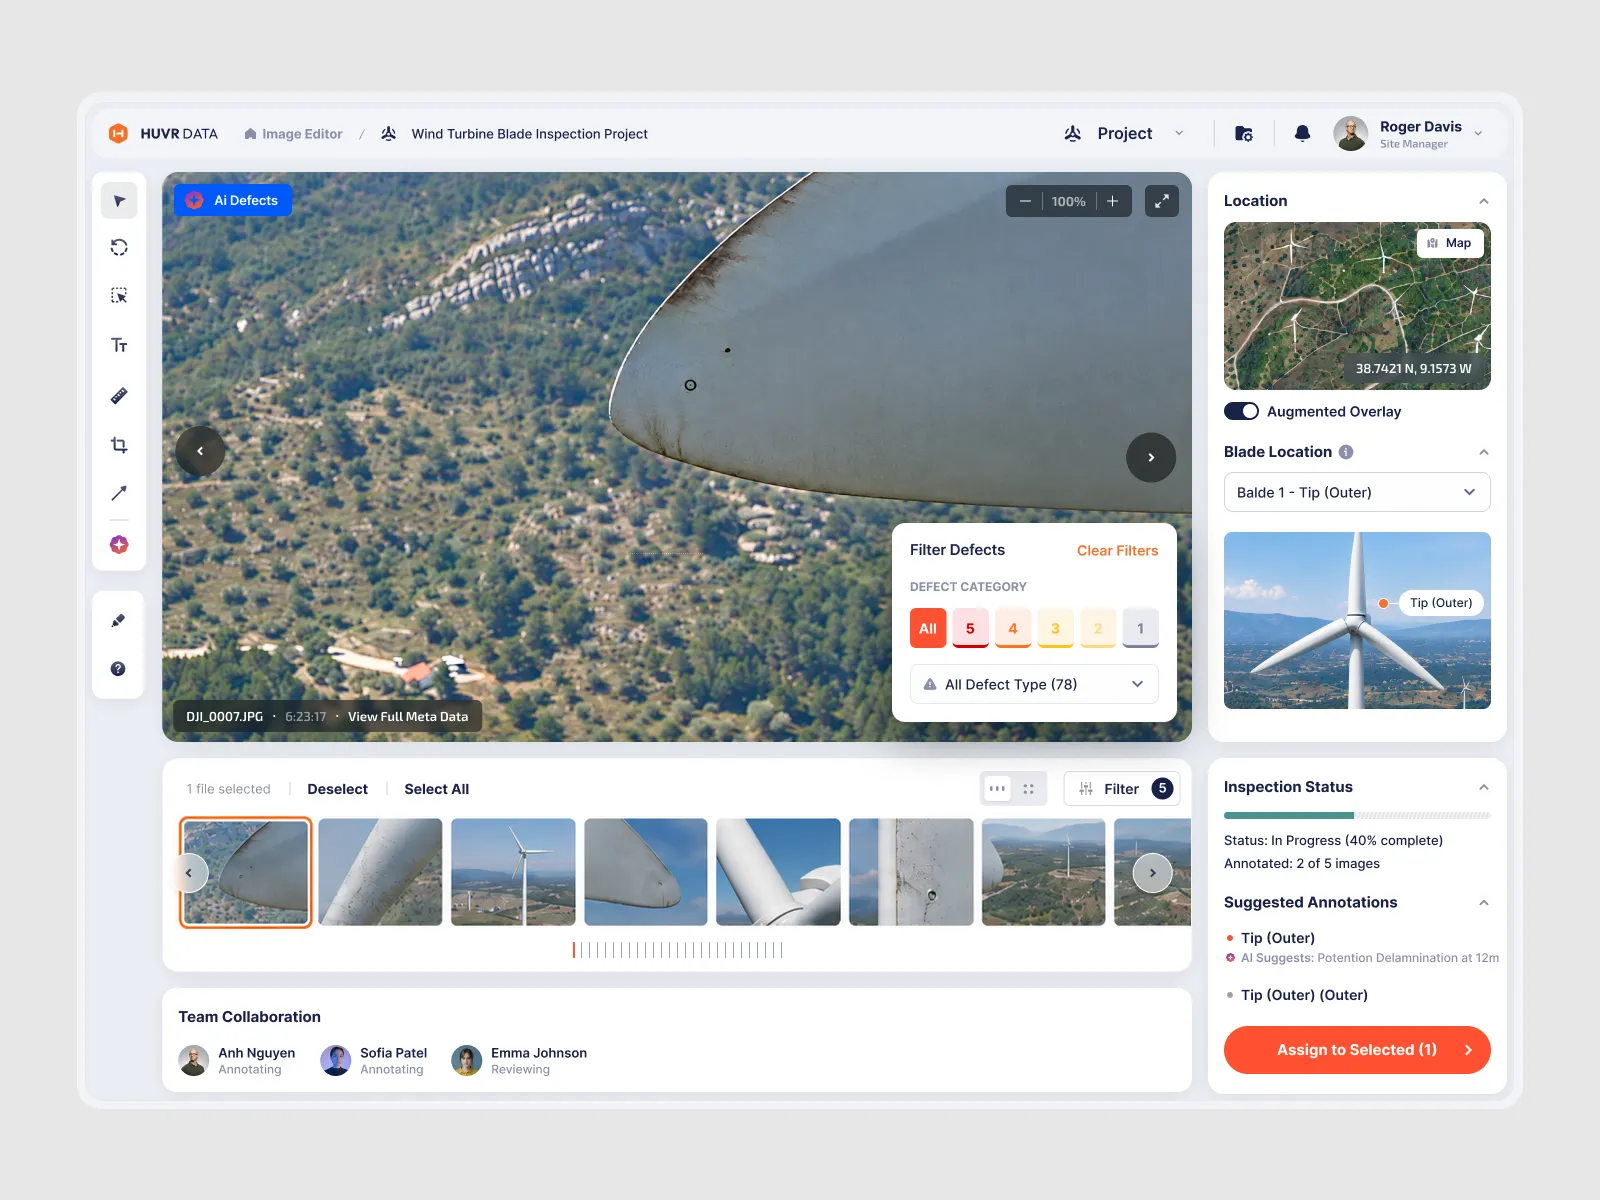Collapse the Suggested Annotations section
Screen dimensions: 1600x1200
[x=1484, y=902]
